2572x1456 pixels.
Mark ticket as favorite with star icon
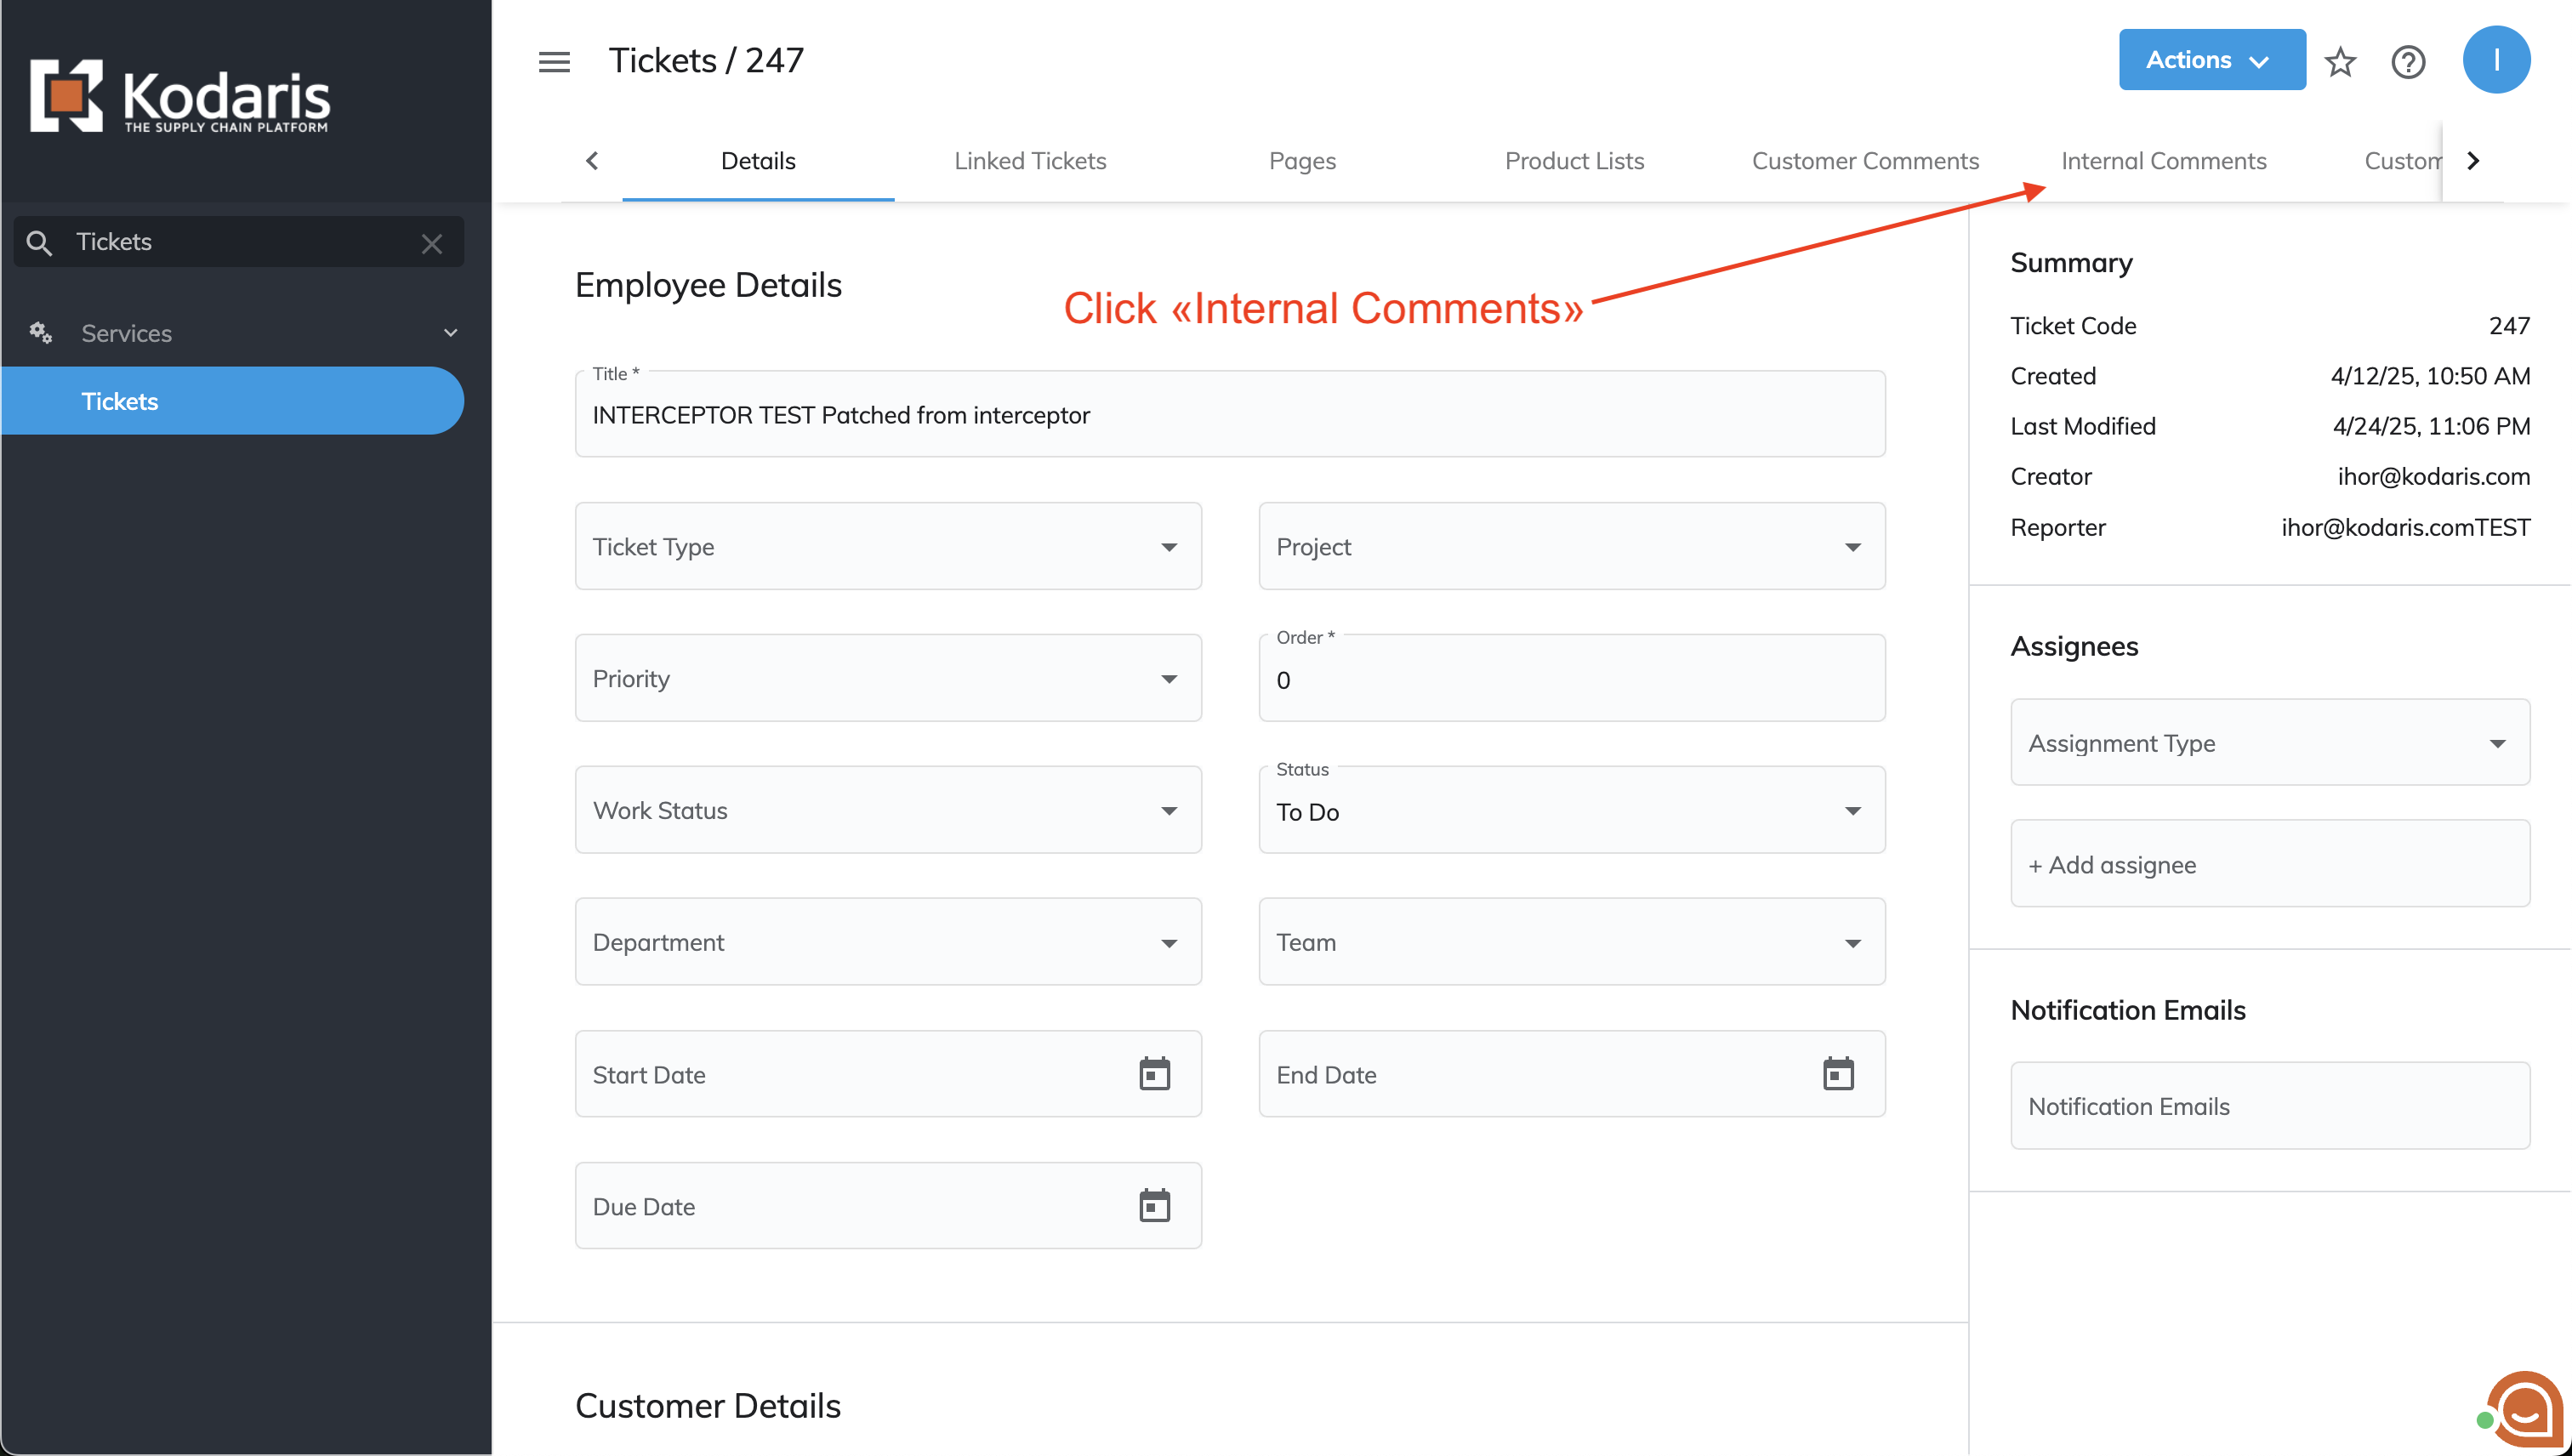[2340, 62]
